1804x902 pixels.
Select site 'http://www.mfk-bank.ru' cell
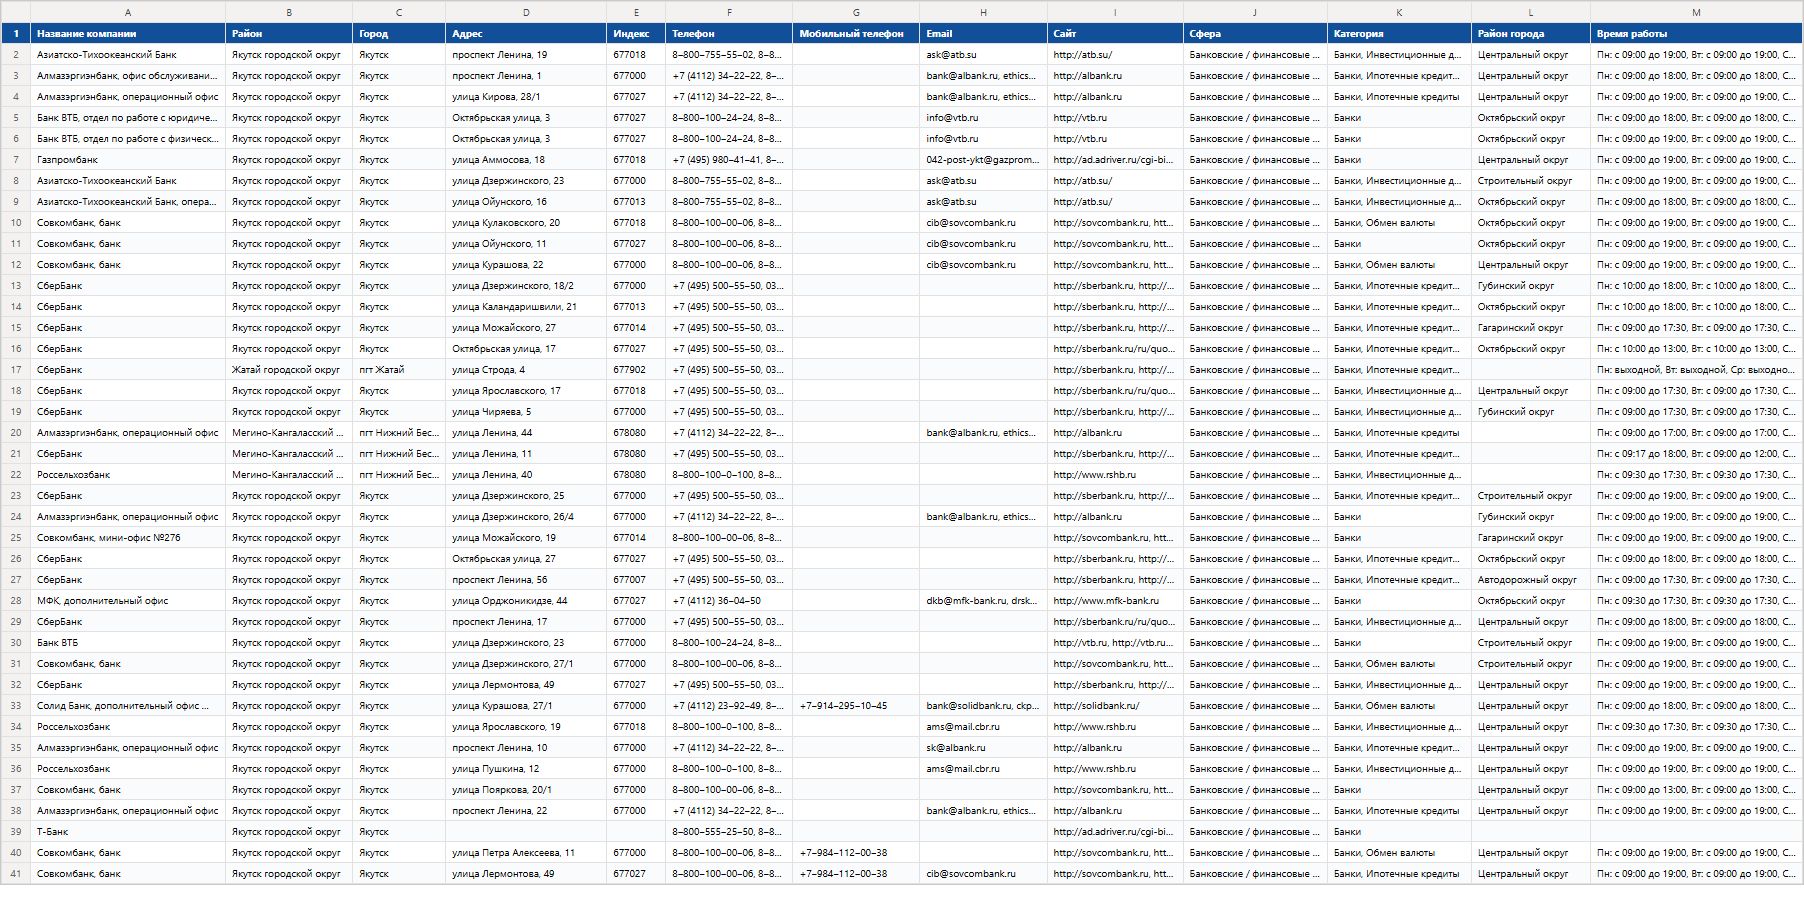(1115, 601)
